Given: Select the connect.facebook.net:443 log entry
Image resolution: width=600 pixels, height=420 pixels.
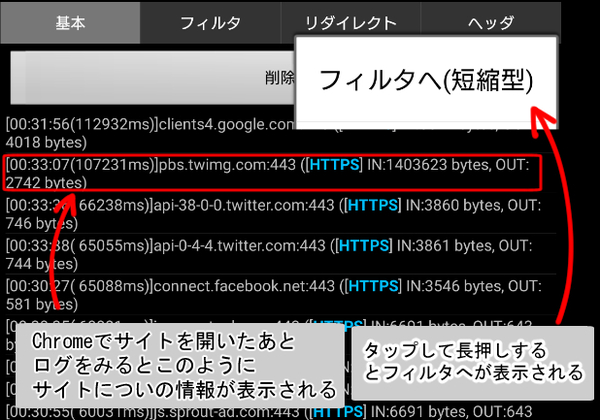Looking at the screenshot, I should point(280,295).
